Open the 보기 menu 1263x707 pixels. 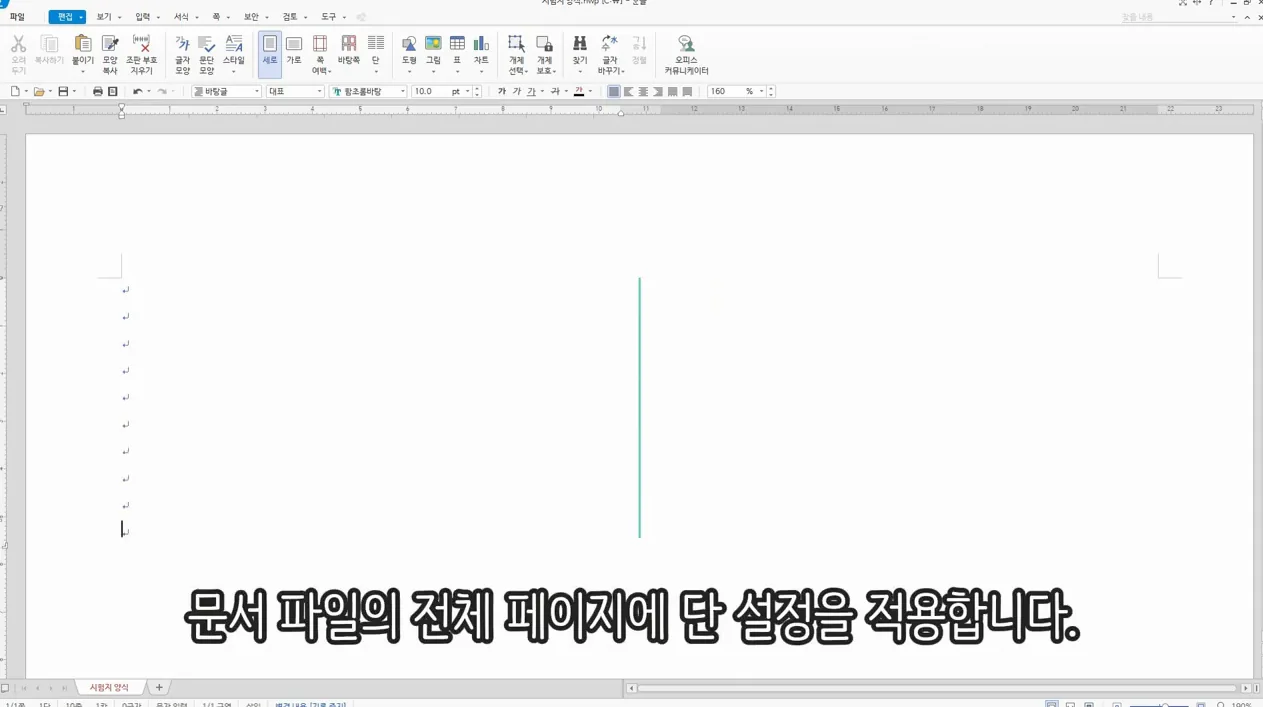coord(104,17)
